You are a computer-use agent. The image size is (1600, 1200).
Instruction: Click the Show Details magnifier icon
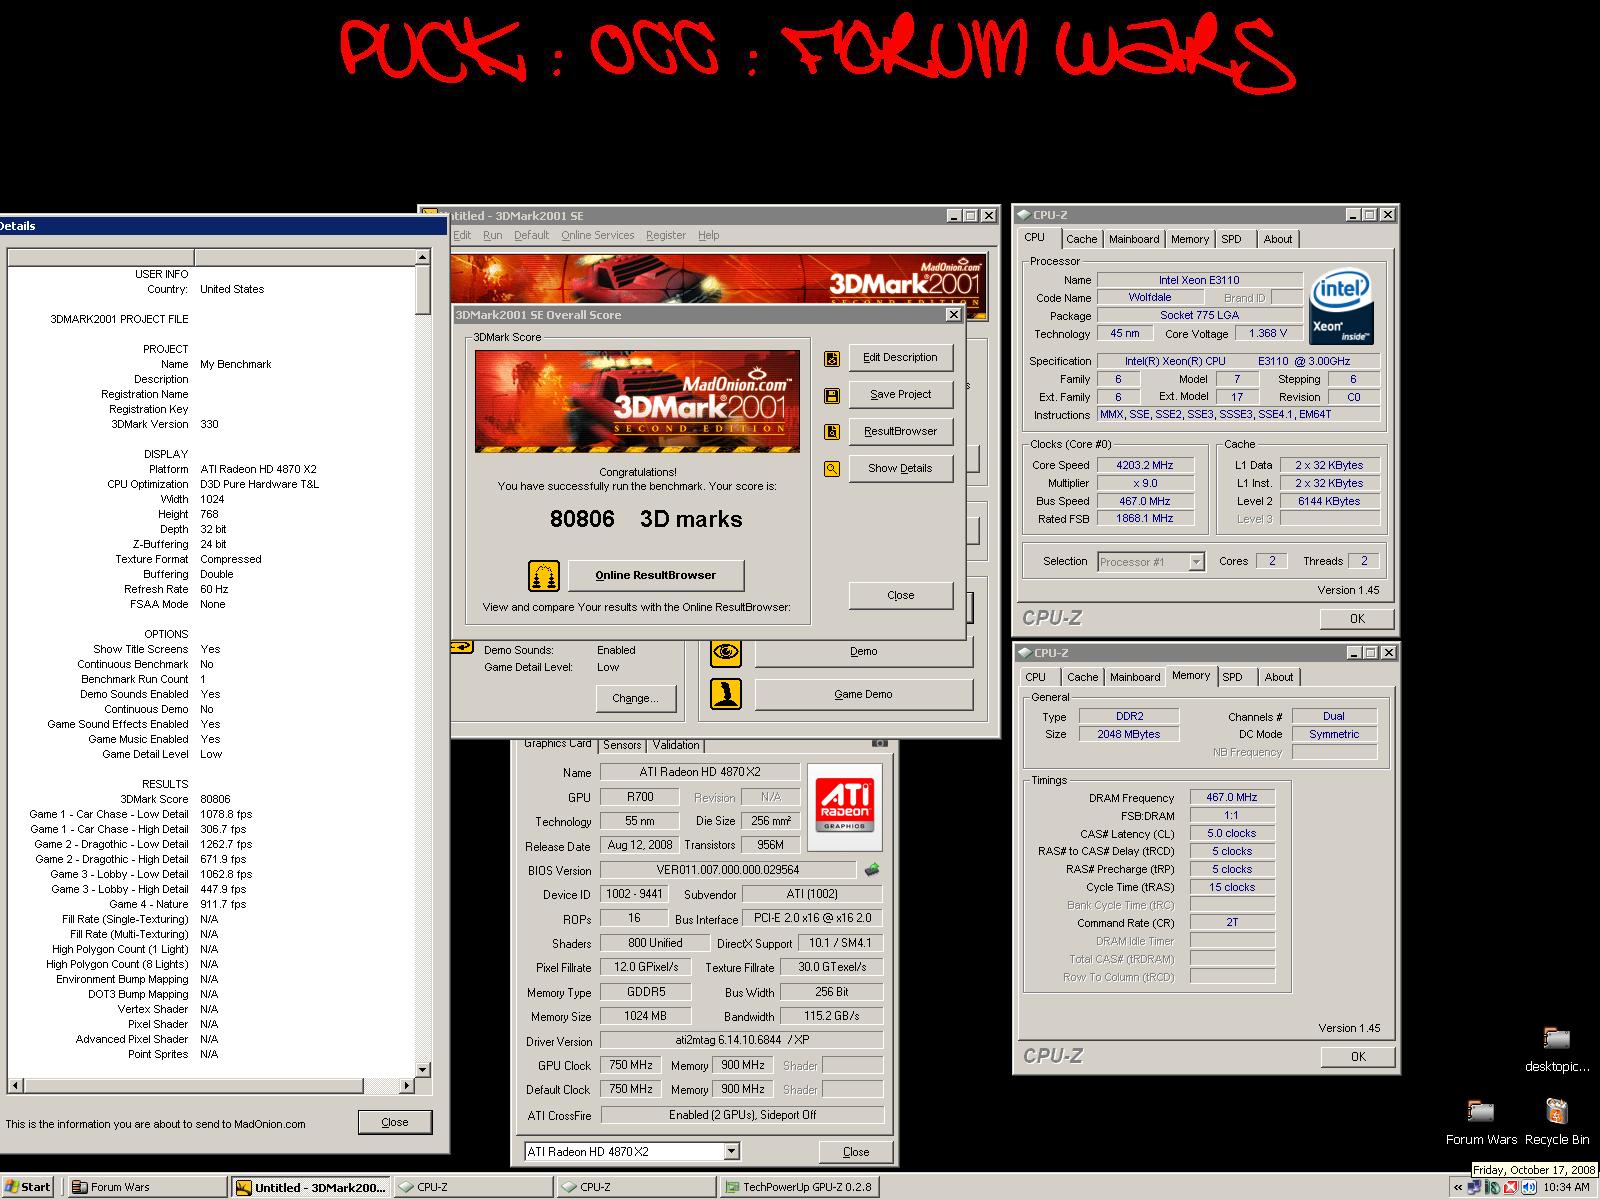tap(831, 468)
